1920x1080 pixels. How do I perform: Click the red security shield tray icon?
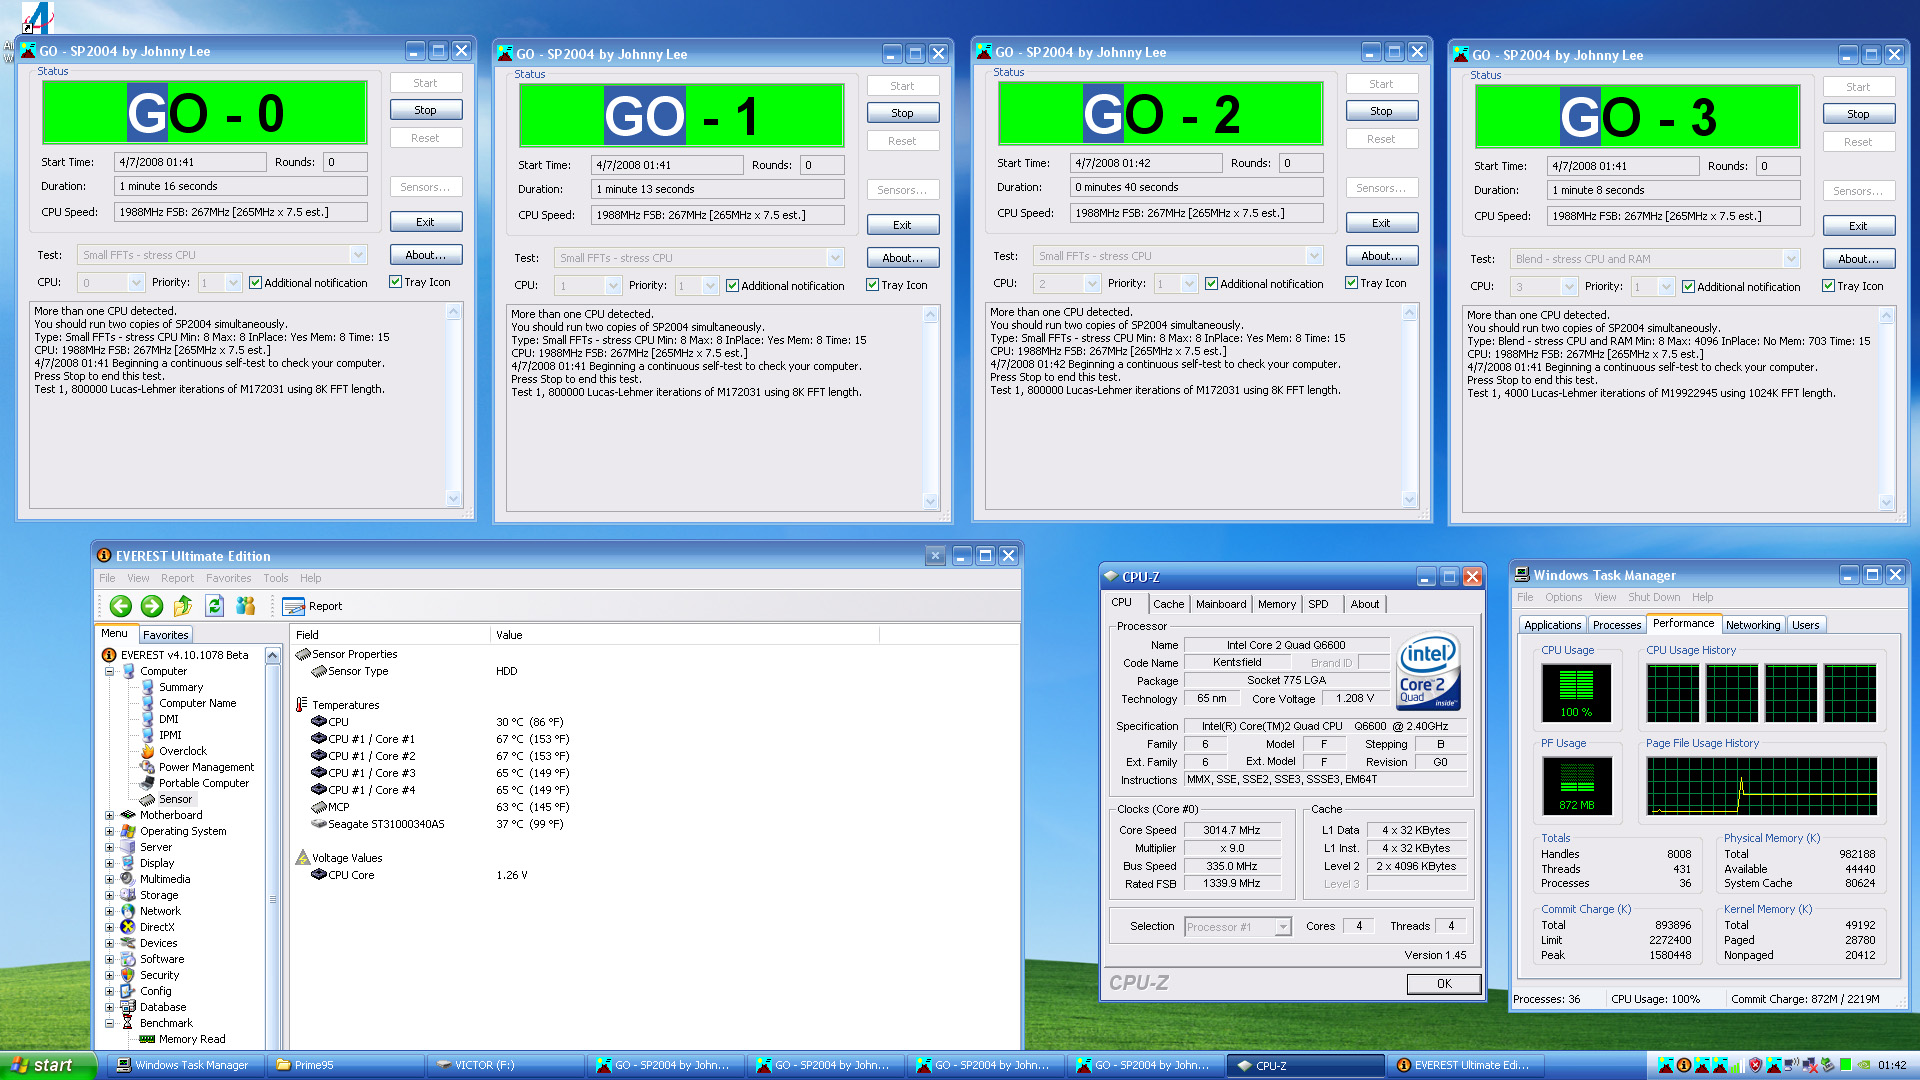click(x=1755, y=1065)
